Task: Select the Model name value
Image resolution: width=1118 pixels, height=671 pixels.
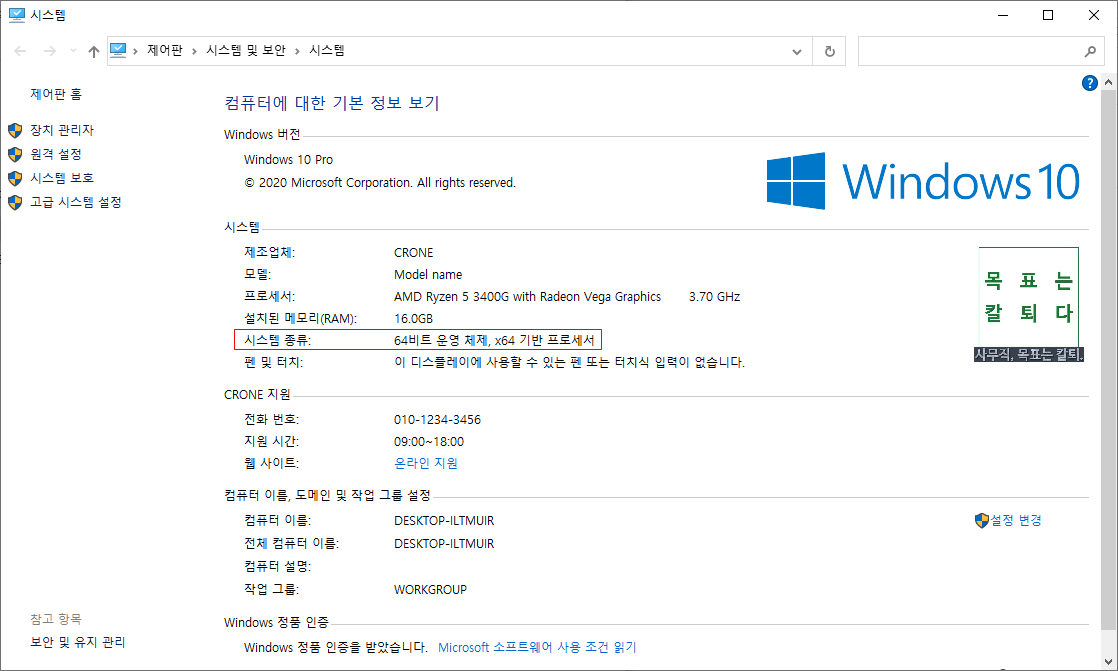Action: pyautogui.click(x=428, y=275)
